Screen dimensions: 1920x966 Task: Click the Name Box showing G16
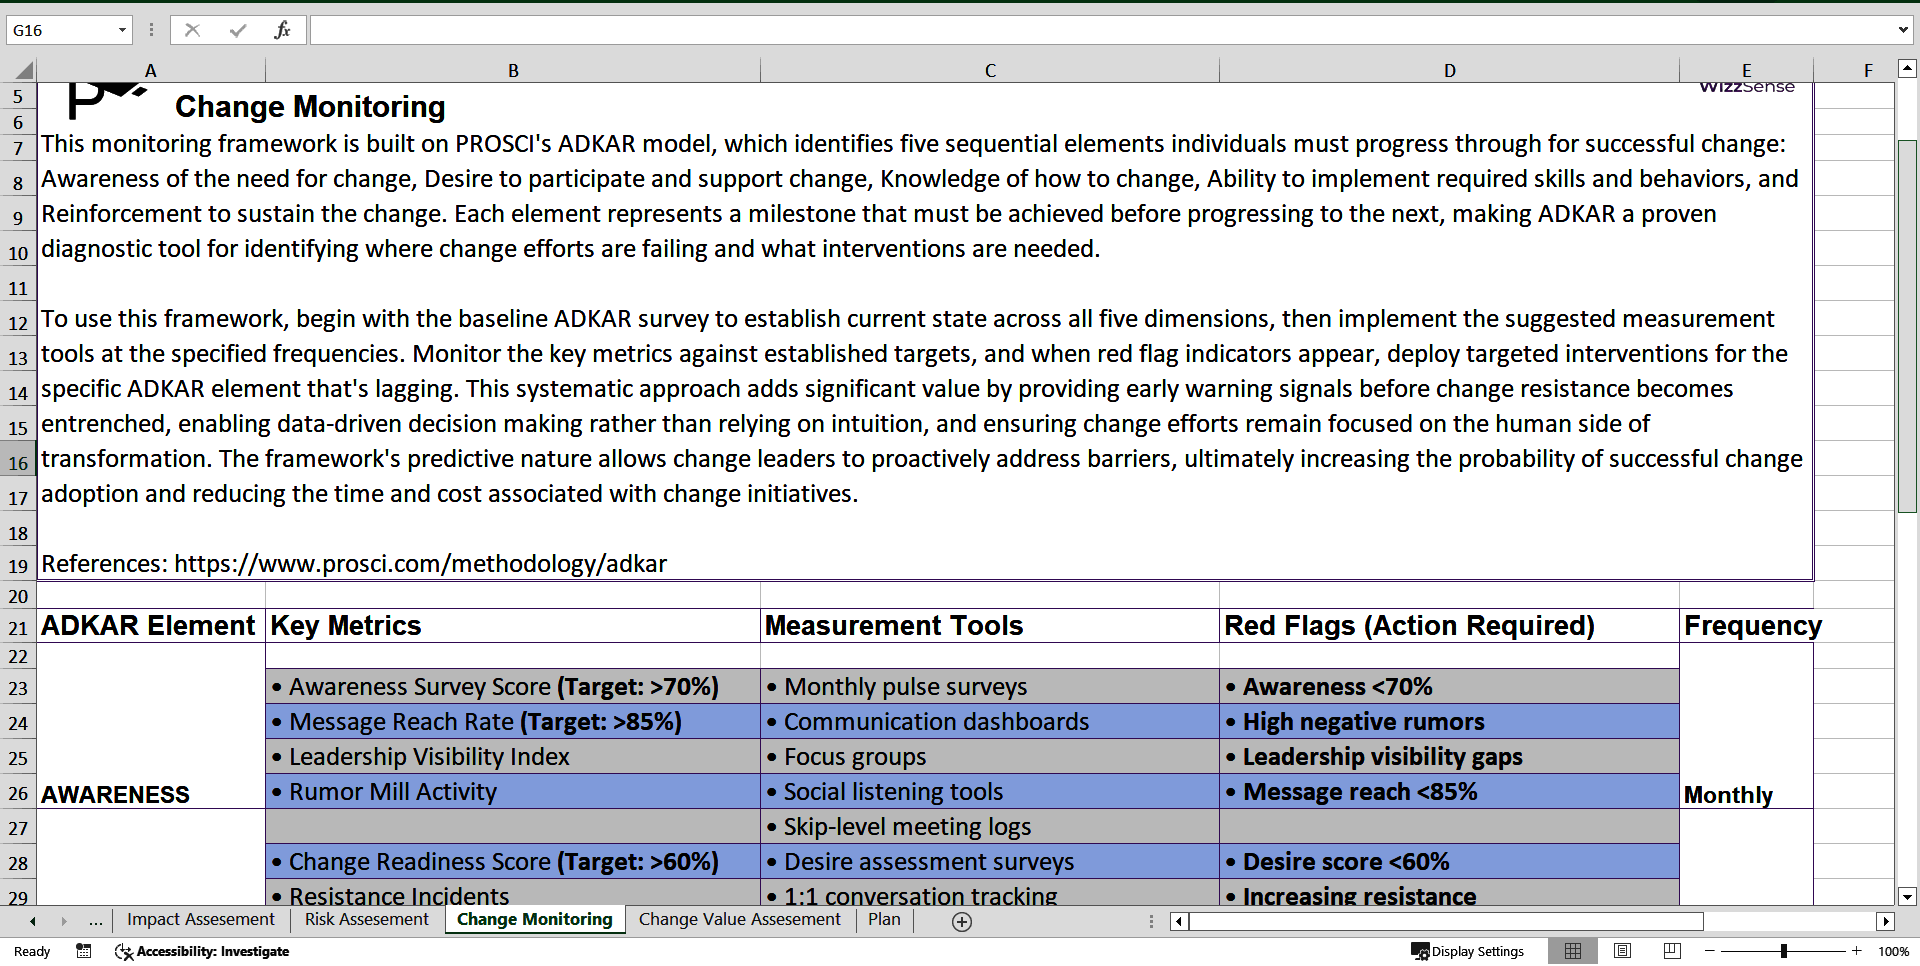(x=62, y=30)
